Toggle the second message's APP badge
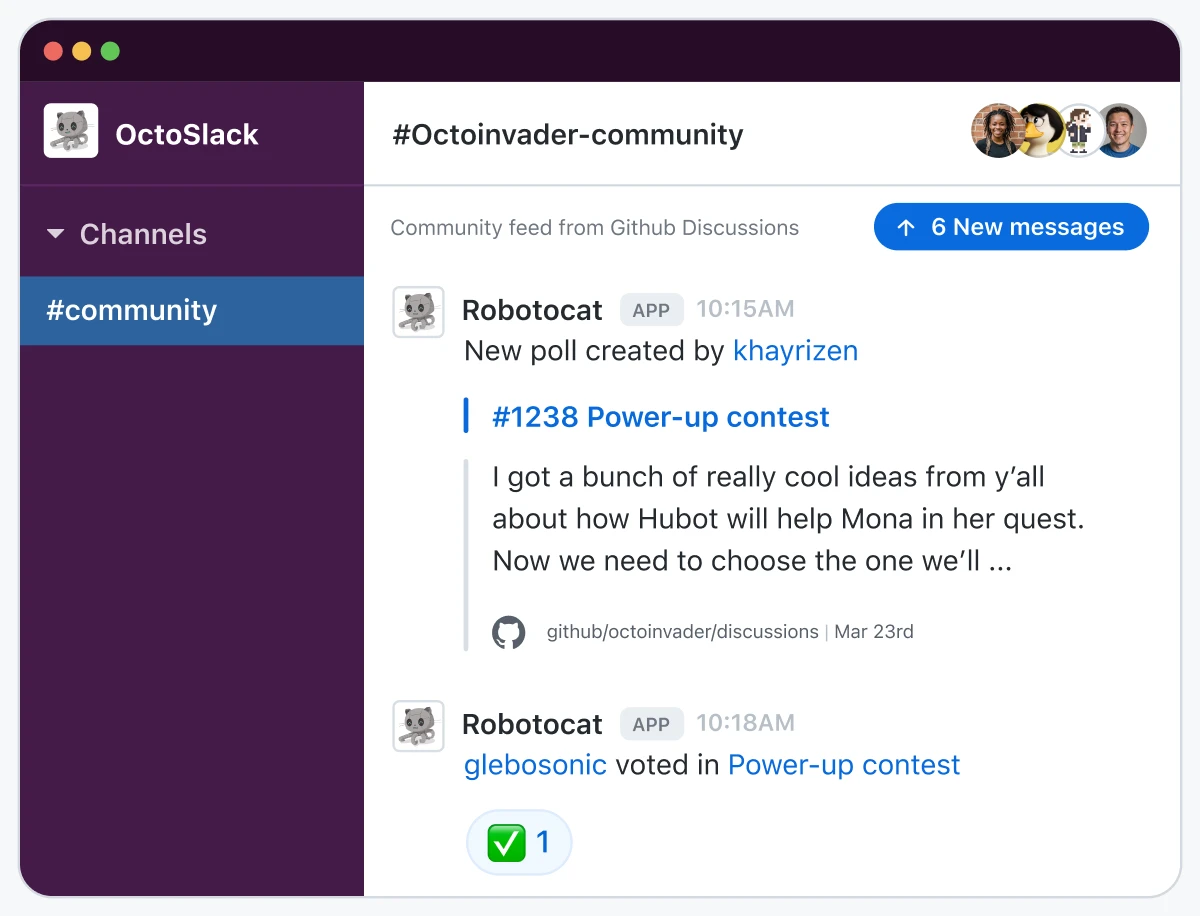 [651, 723]
